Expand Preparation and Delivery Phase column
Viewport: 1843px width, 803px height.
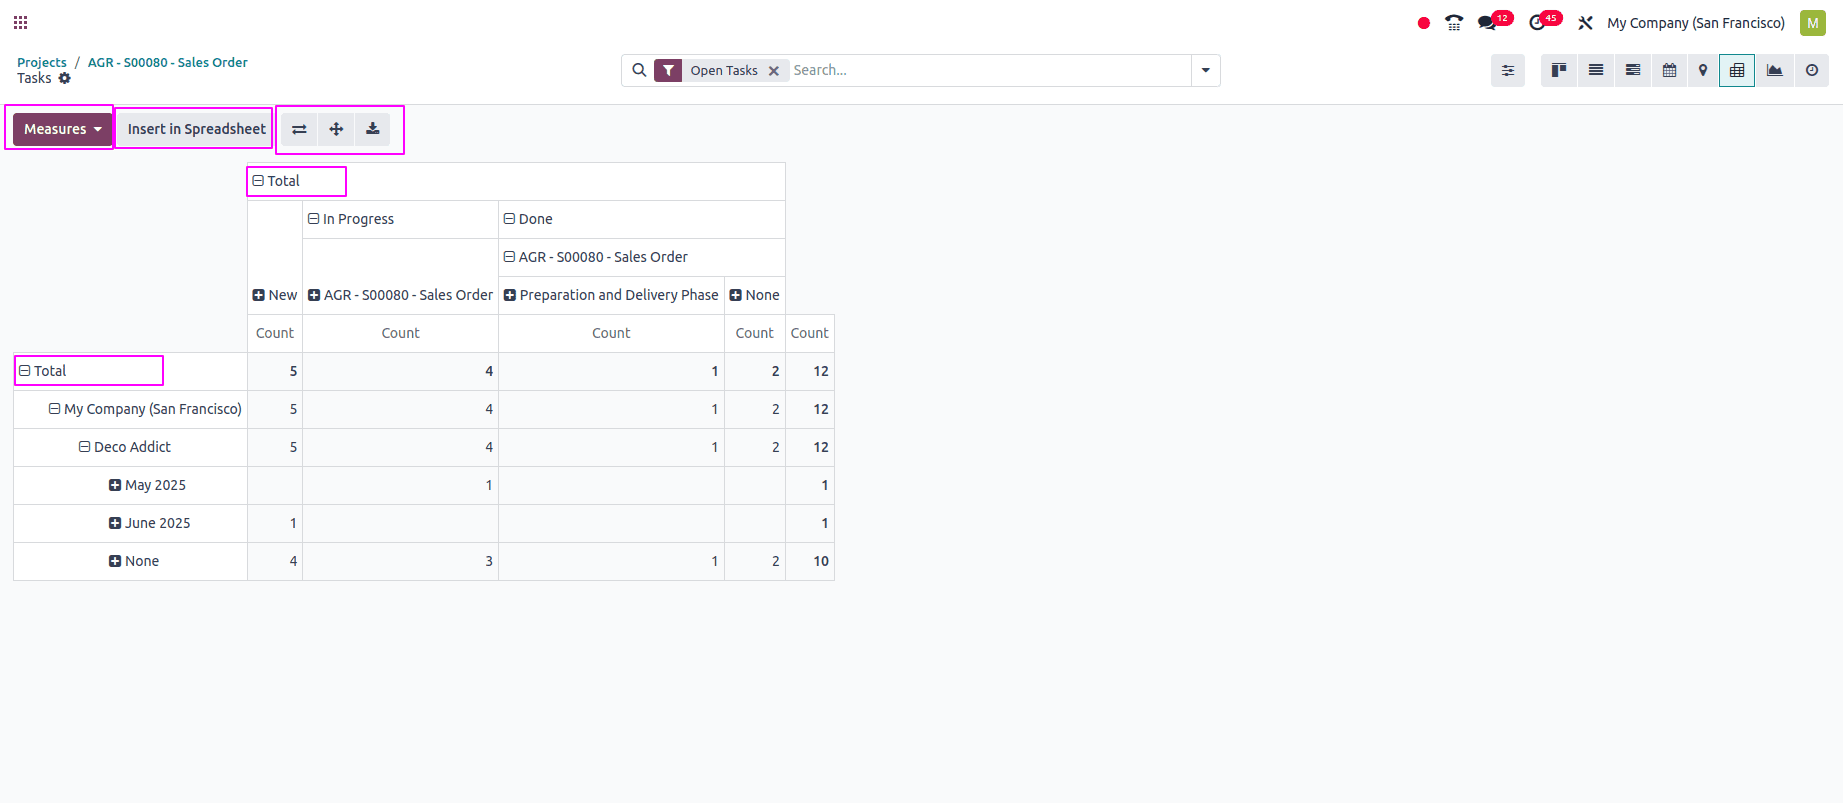[x=611, y=295]
